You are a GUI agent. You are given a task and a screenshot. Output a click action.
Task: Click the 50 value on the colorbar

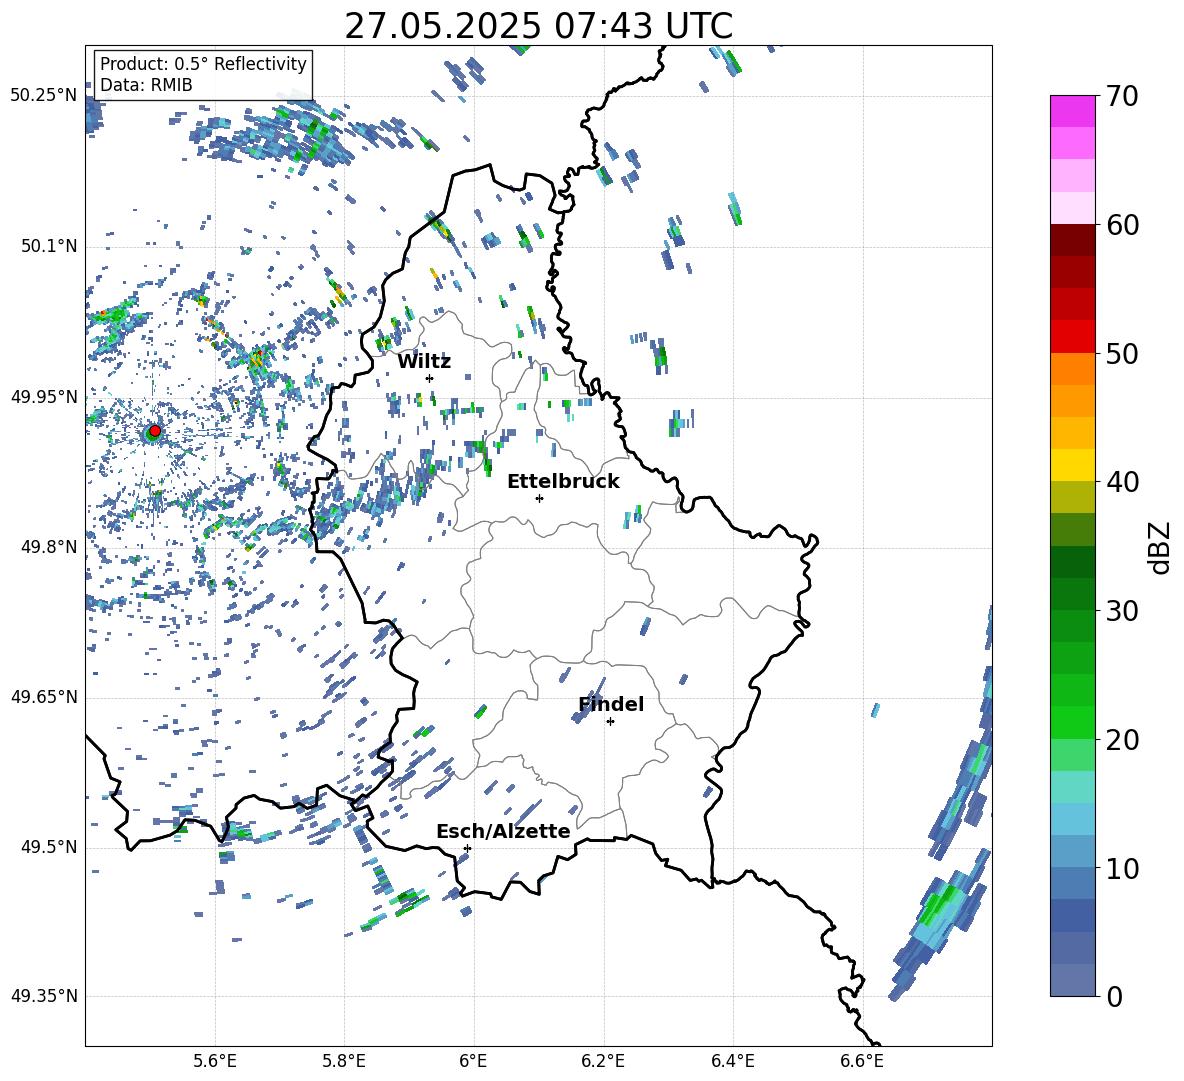pyautogui.click(x=1122, y=353)
